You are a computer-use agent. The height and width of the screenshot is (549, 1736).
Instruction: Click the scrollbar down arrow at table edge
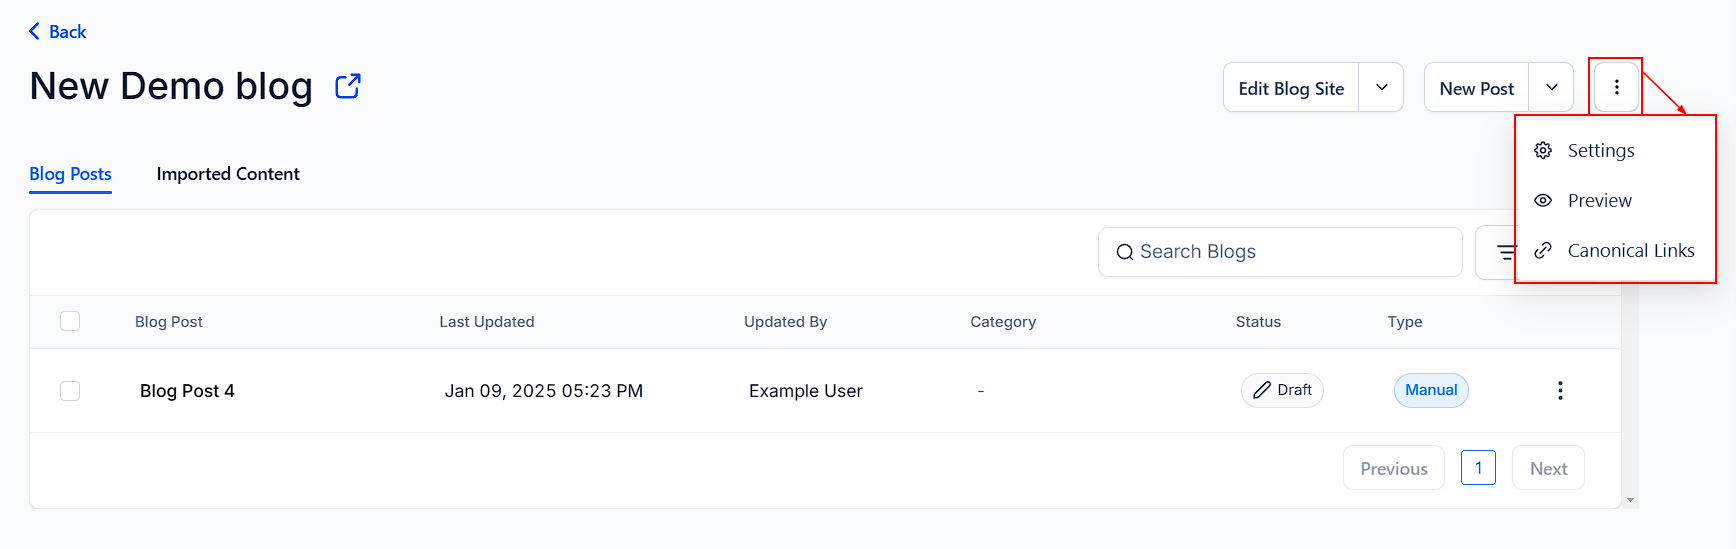(x=1630, y=500)
